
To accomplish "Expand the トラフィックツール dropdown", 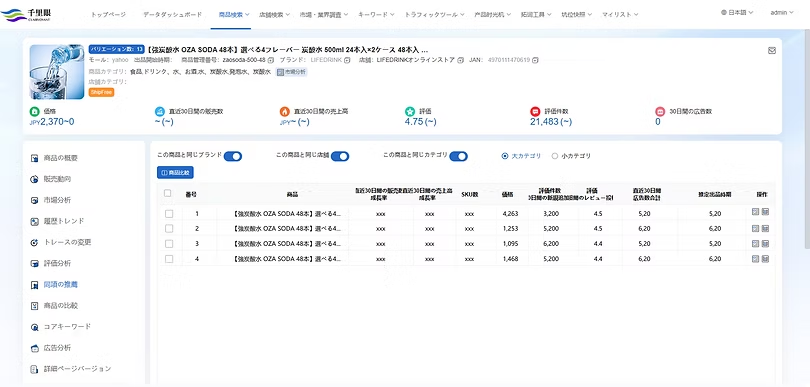I will click(434, 14).
